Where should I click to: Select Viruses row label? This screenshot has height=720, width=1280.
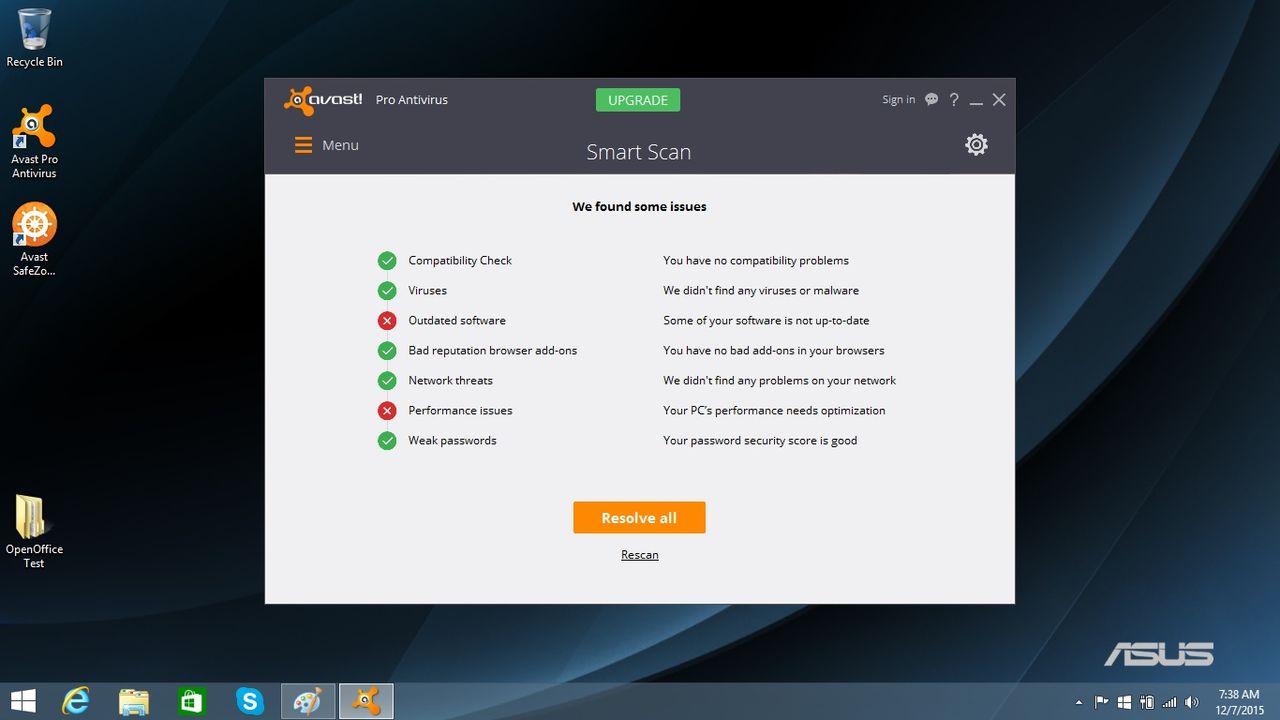pyautogui.click(x=428, y=291)
